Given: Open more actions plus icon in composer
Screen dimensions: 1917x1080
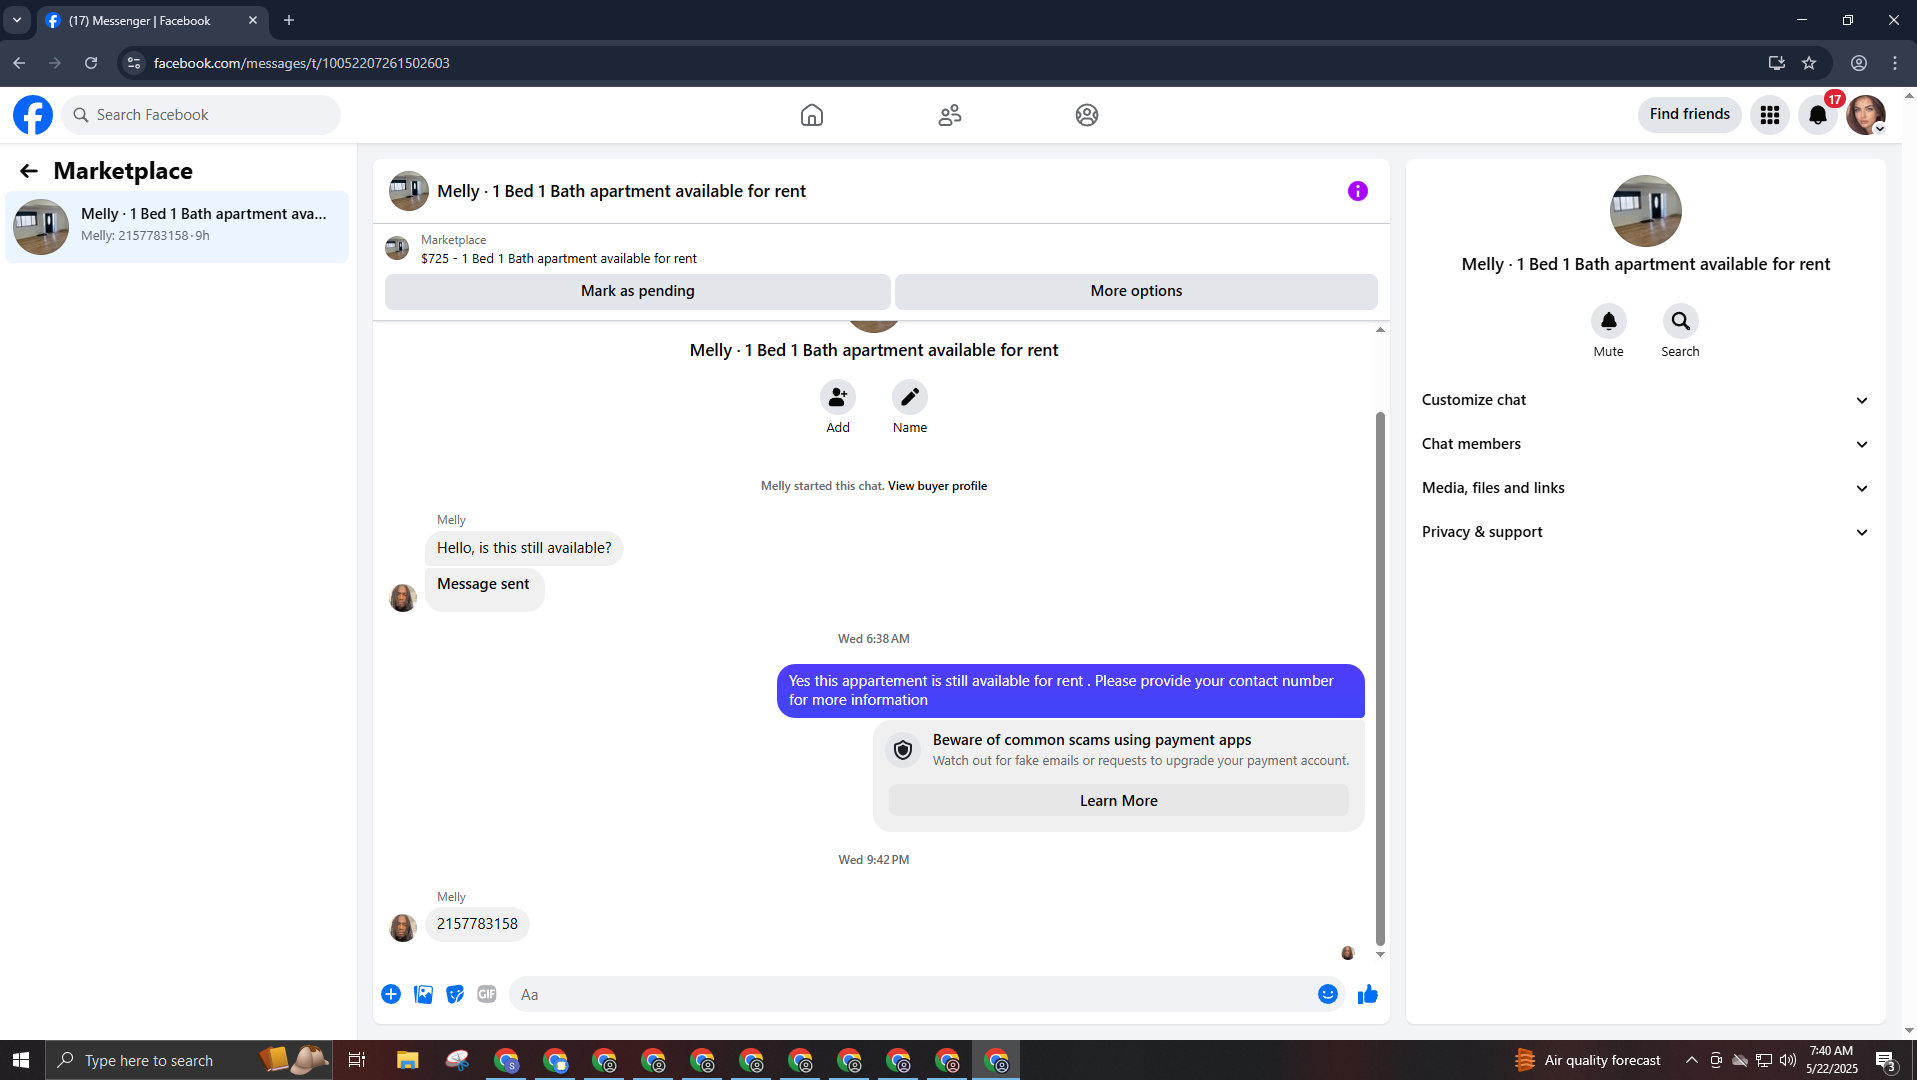Looking at the screenshot, I should tap(391, 994).
